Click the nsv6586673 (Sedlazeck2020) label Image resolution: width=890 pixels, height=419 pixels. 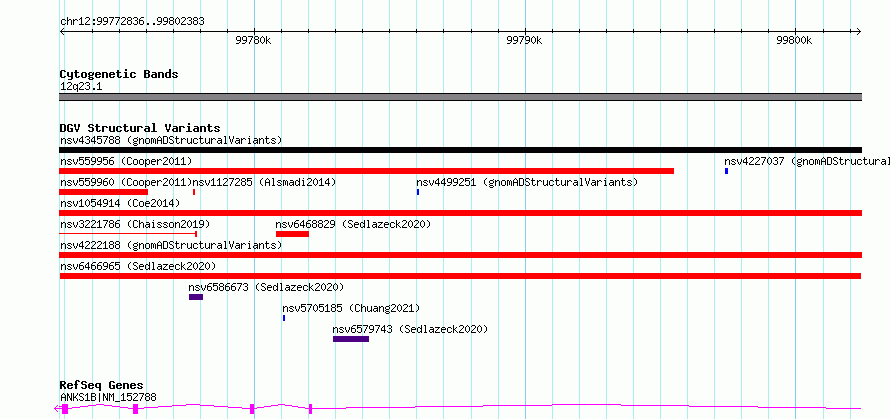point(266,287)
